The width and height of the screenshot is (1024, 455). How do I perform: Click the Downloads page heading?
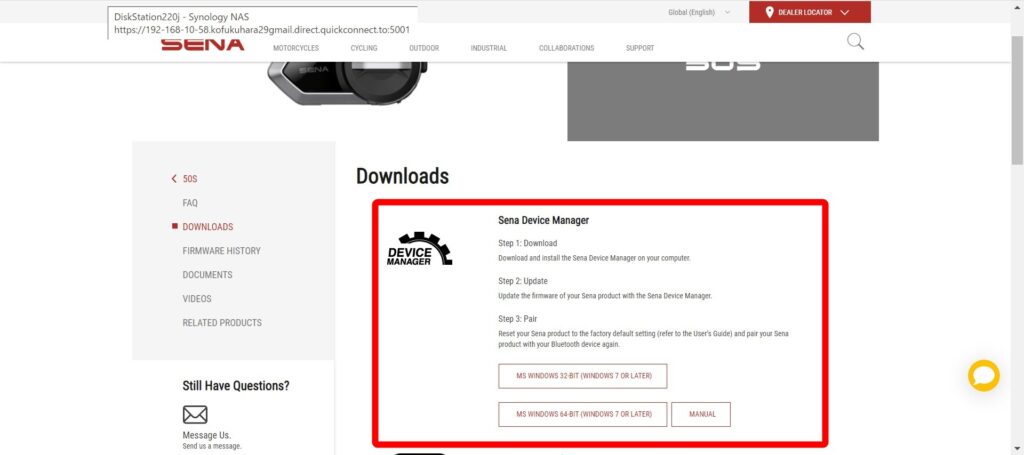402,176
